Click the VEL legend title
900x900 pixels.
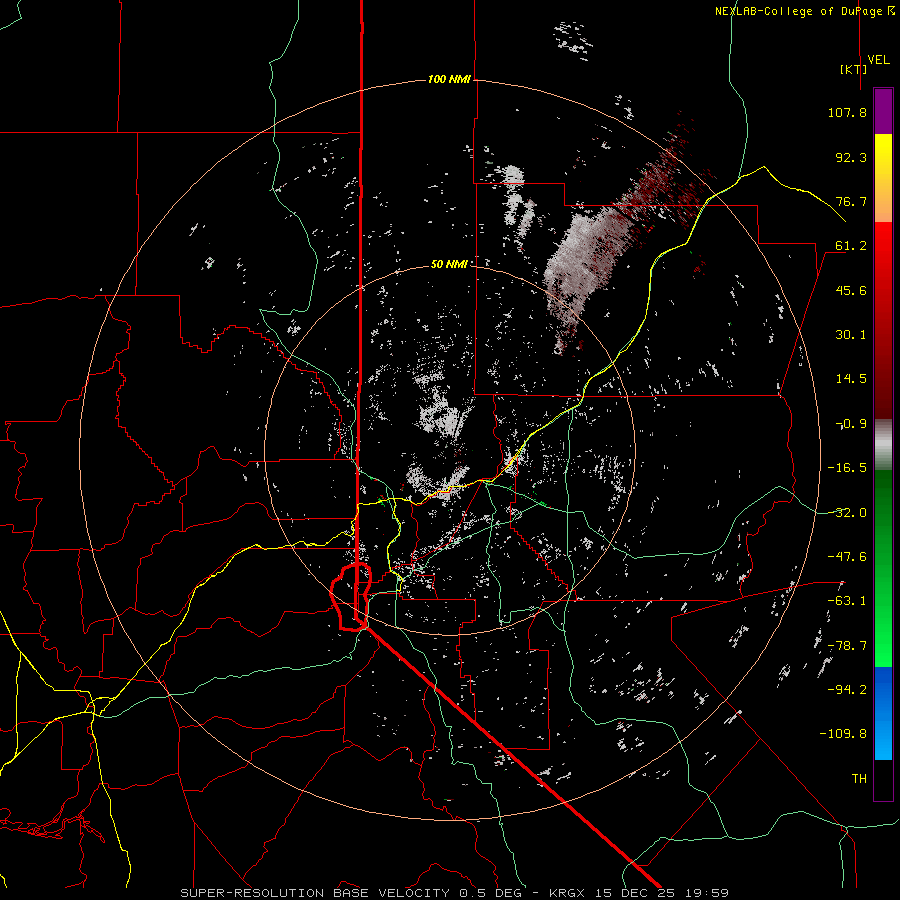[x=878, y=60]
